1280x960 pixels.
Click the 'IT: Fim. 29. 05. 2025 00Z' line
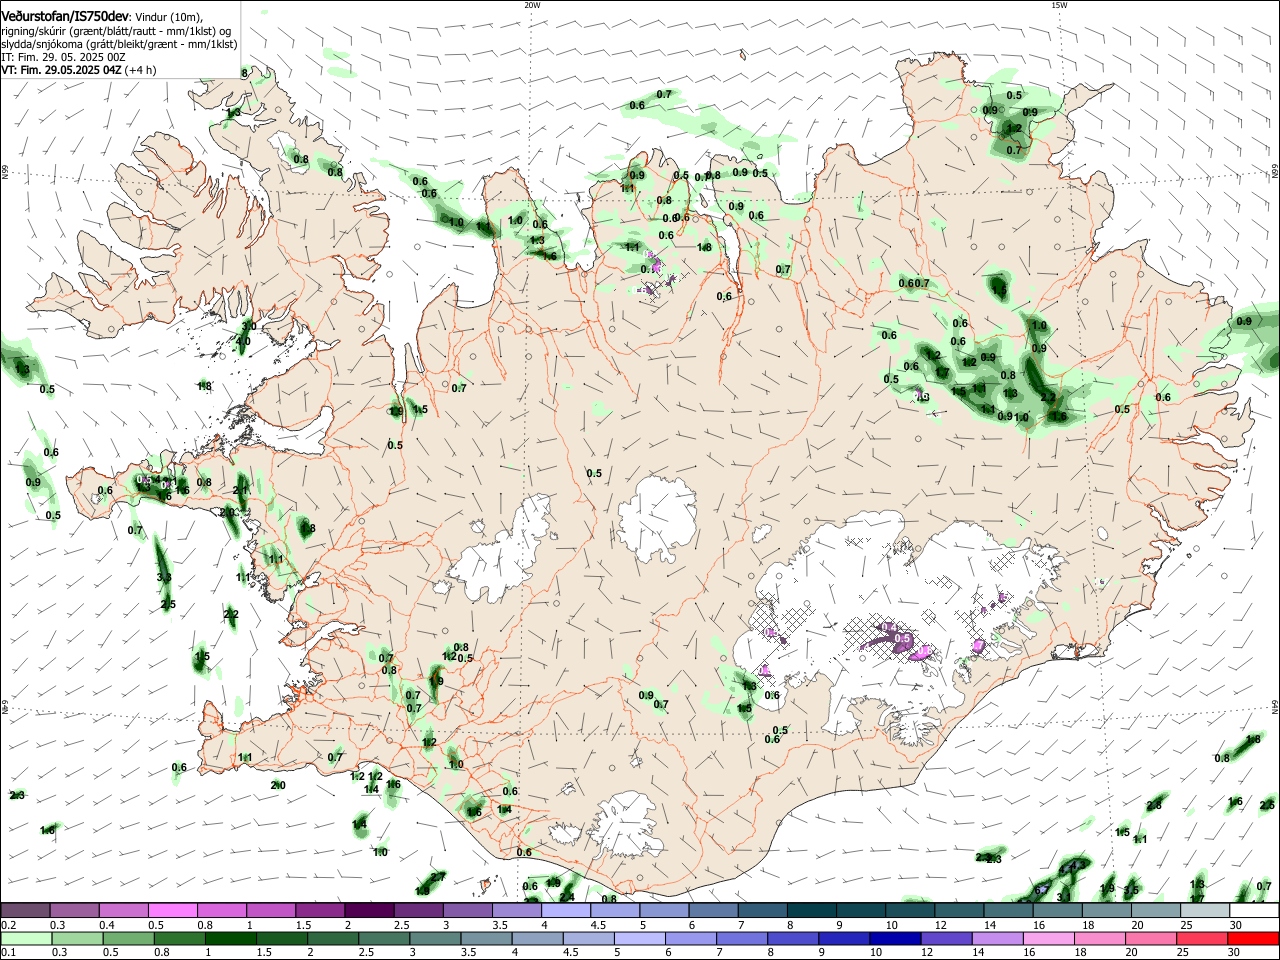[x=63, y=57]
